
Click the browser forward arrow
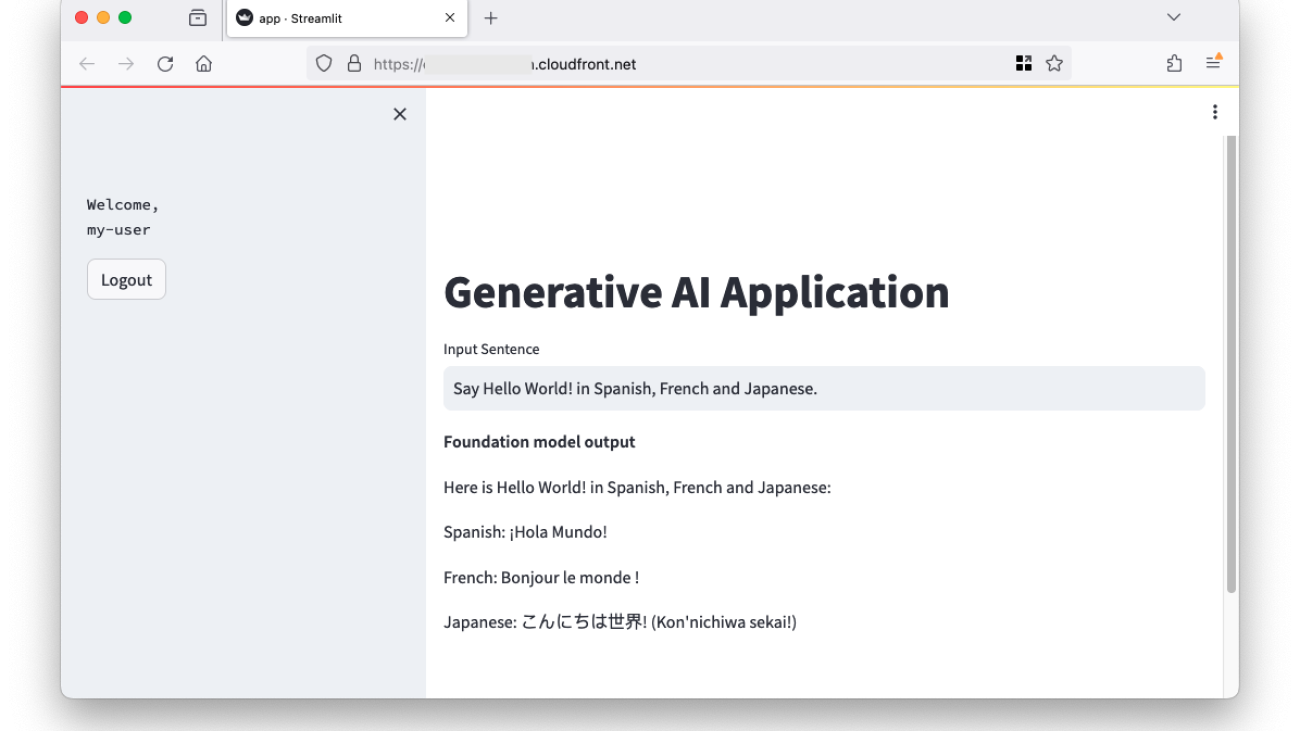click(126, 64)
